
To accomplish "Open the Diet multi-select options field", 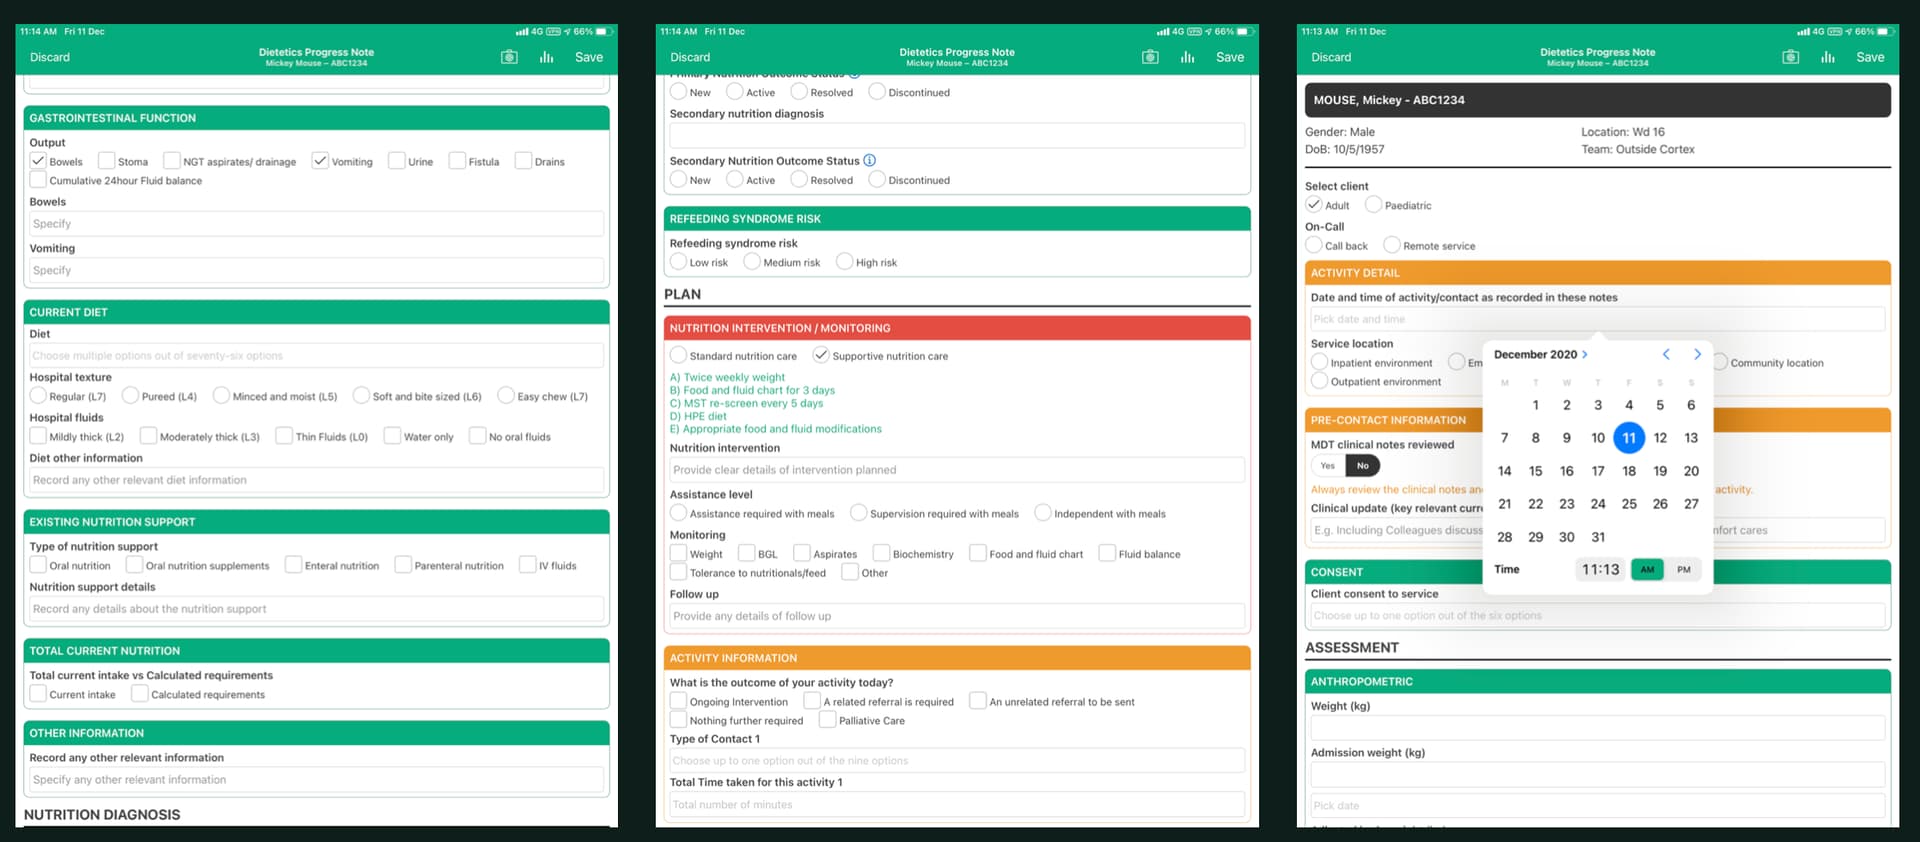I will point(316,355).
